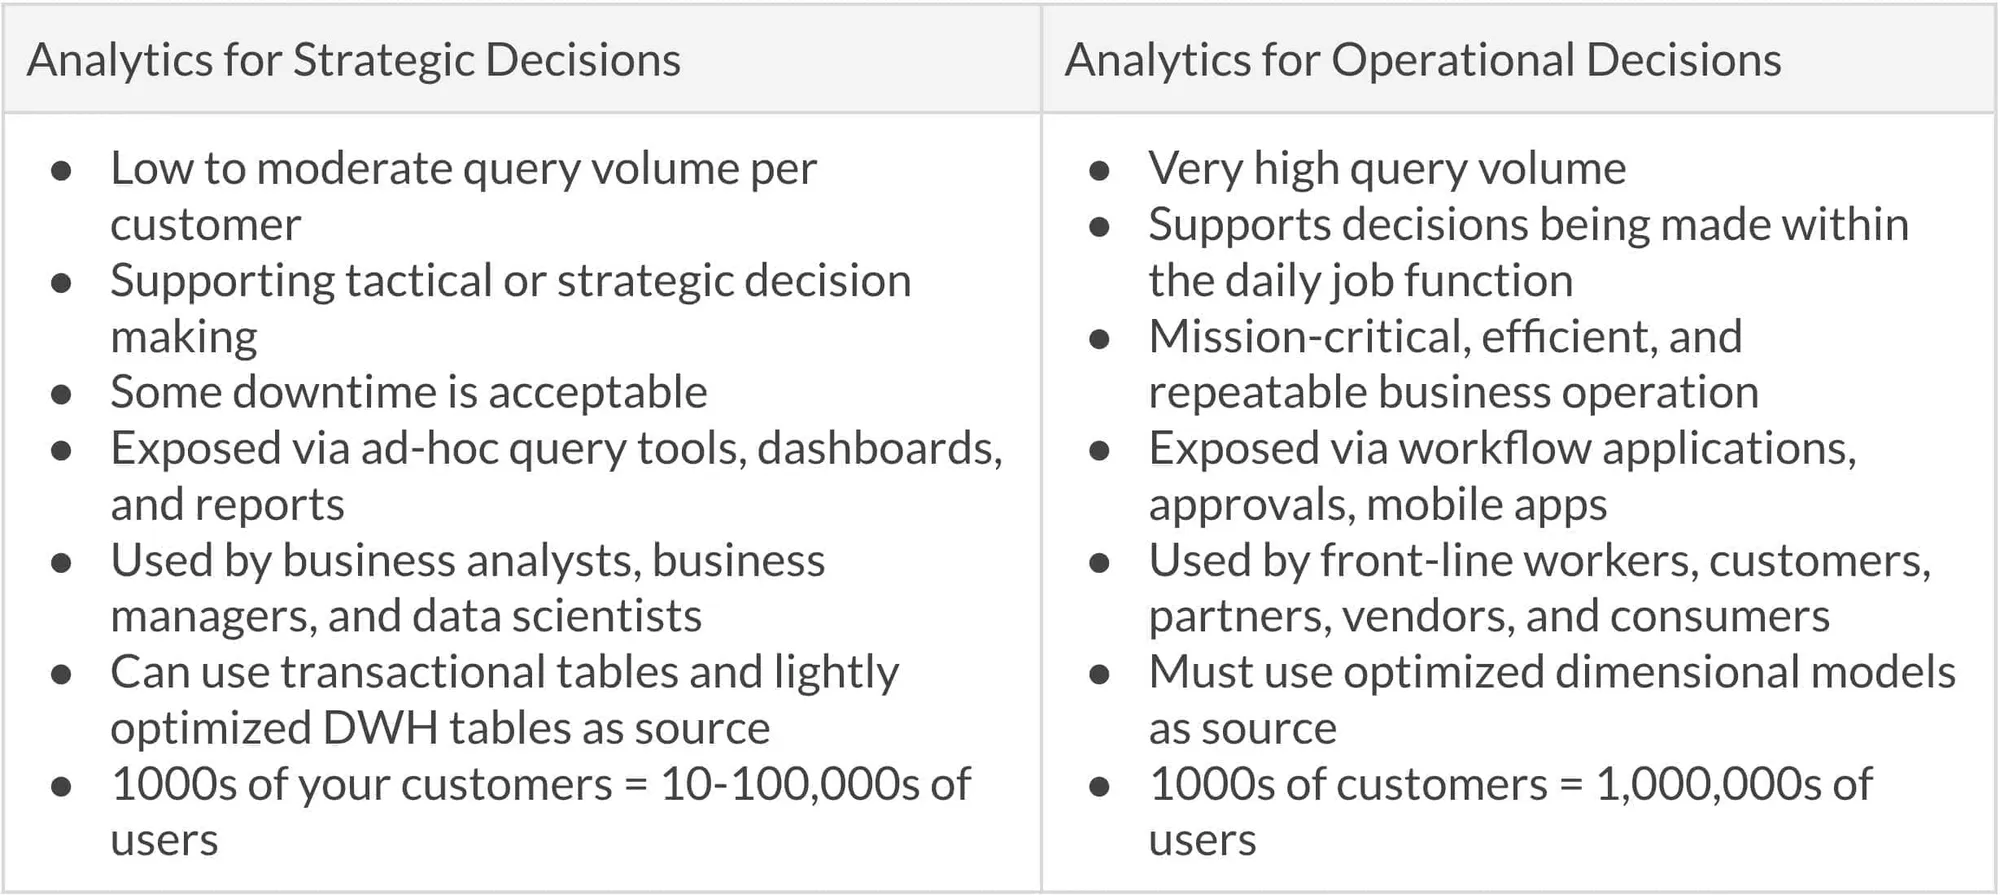The height and width of the screenshot is (895, 2000).
Task: Click 'approvals, mobile apps' text line
Action: 1377,504
